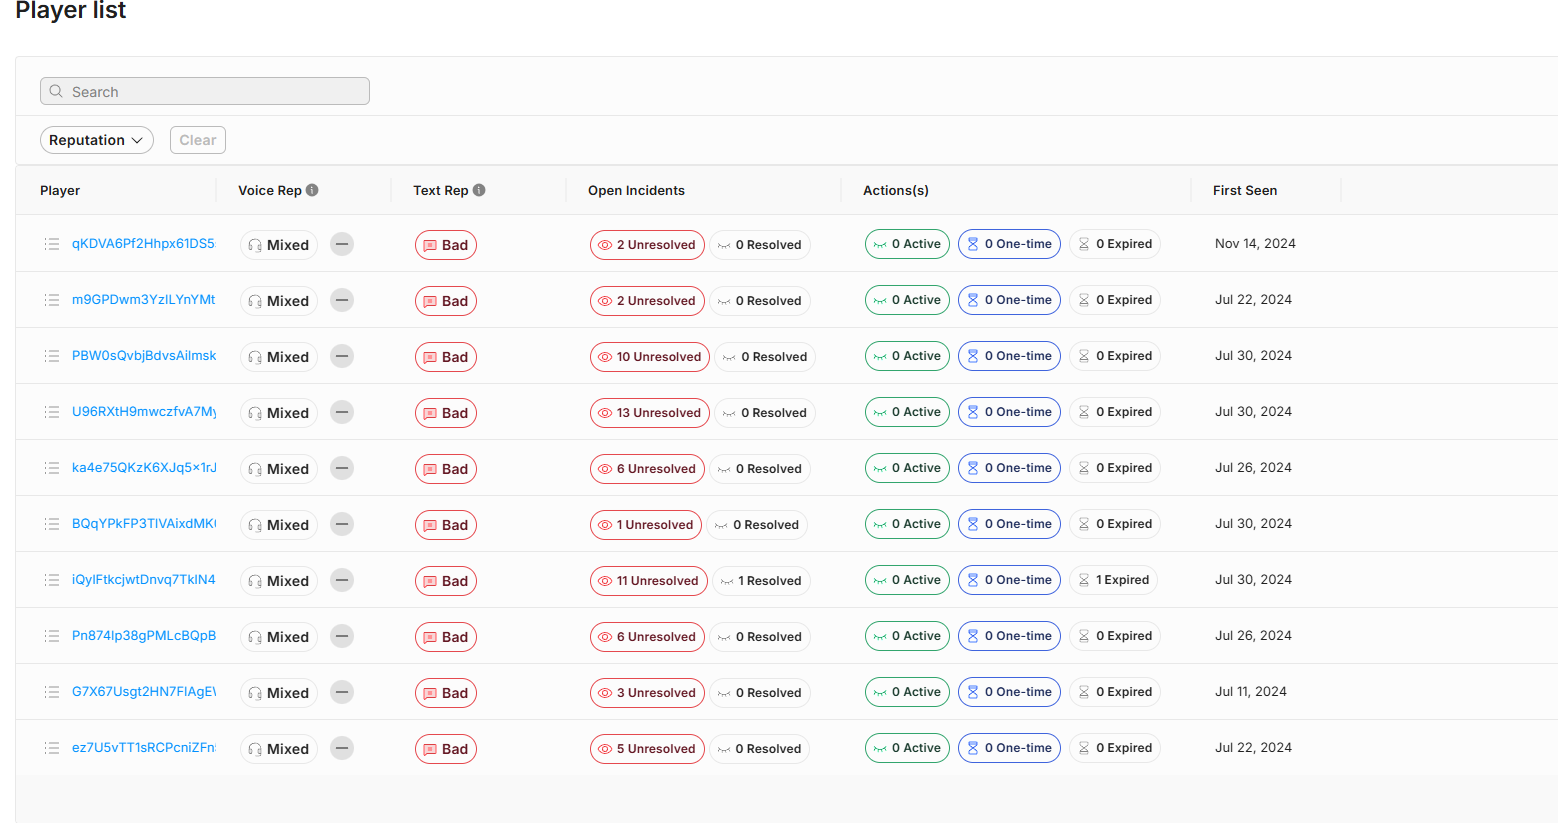Click the minus icon in m9GPDwm3YzILYnYMt row
The height and width of the screenshot is (823, 1558).
342,300
